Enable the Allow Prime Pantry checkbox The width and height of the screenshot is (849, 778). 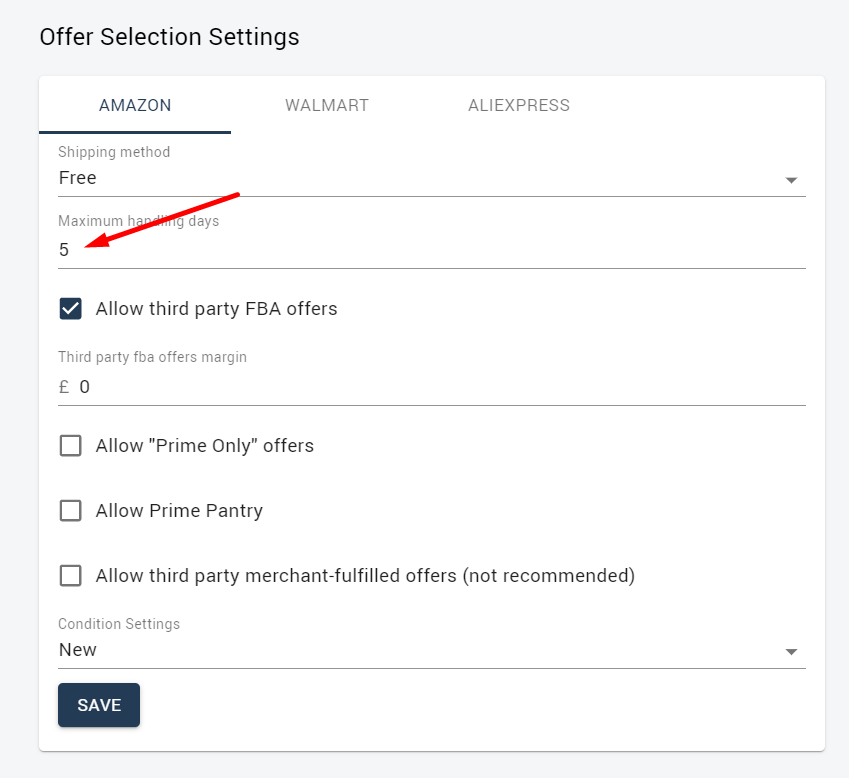[x=70, y=511]
